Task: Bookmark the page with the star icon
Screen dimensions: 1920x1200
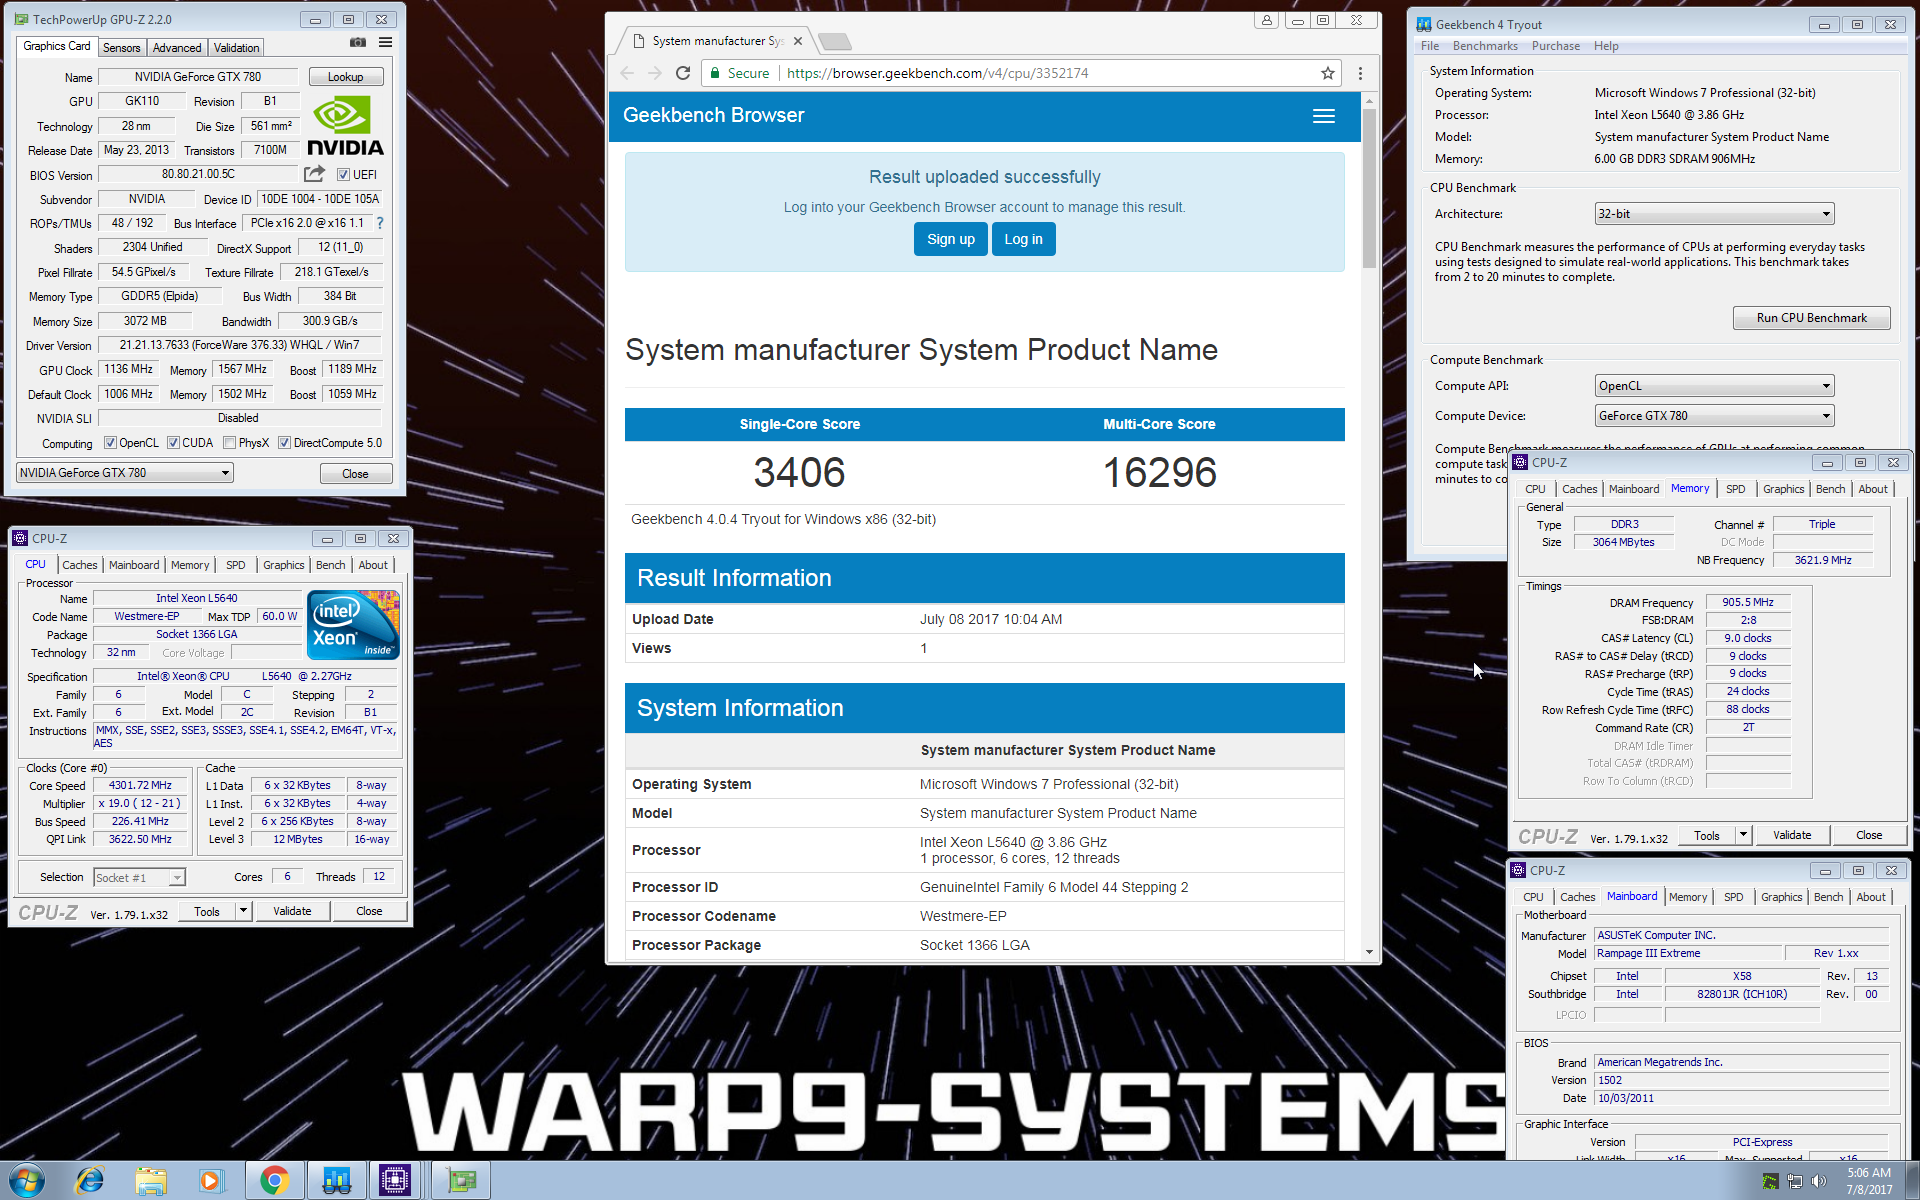Action: (1328, 73)
